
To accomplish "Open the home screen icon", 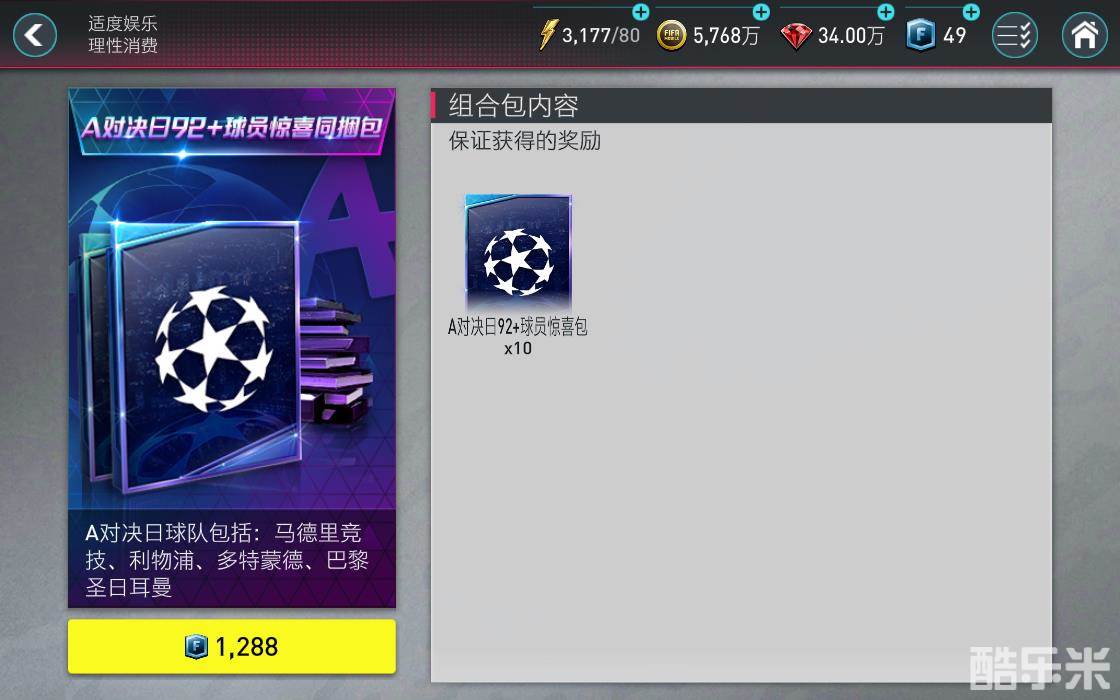I will (1084, 35).
